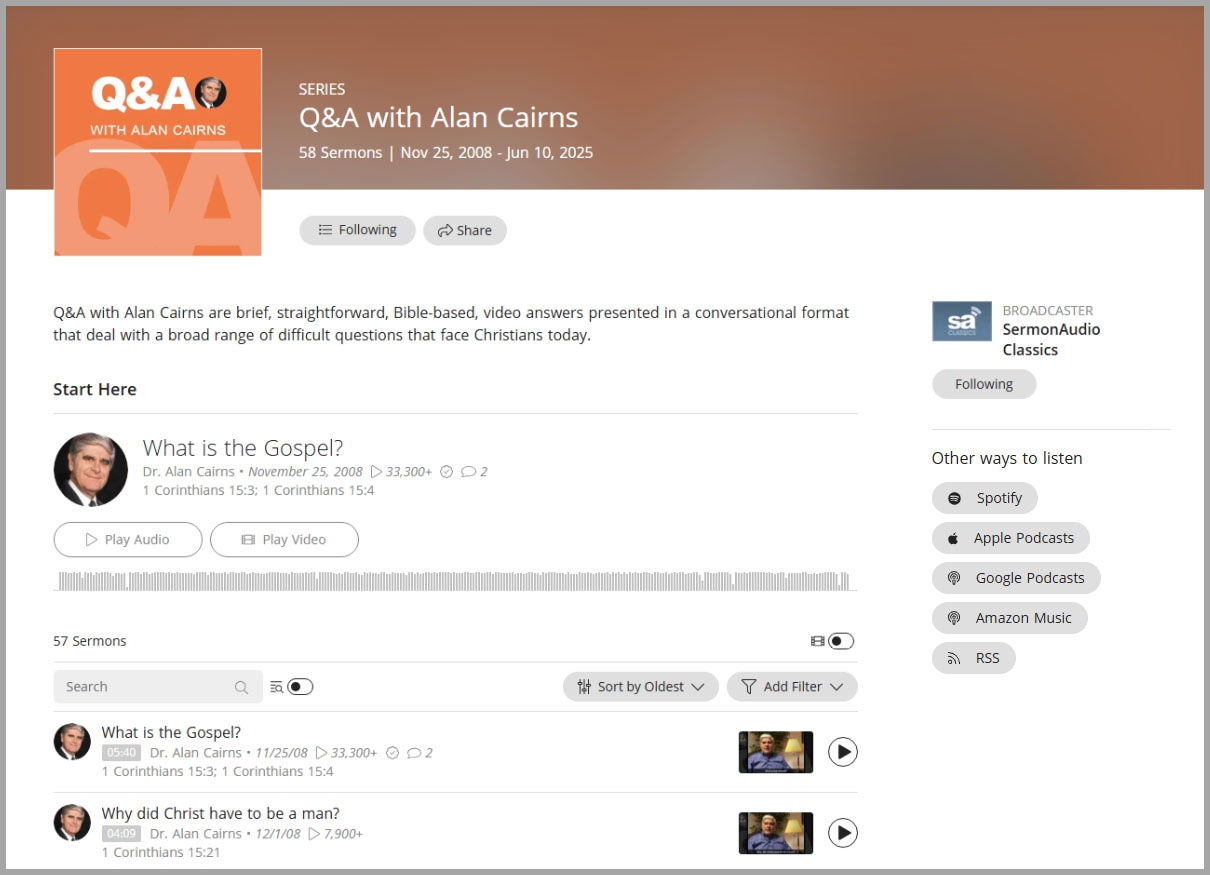Click the RSS feed icon

pos(954,658)
